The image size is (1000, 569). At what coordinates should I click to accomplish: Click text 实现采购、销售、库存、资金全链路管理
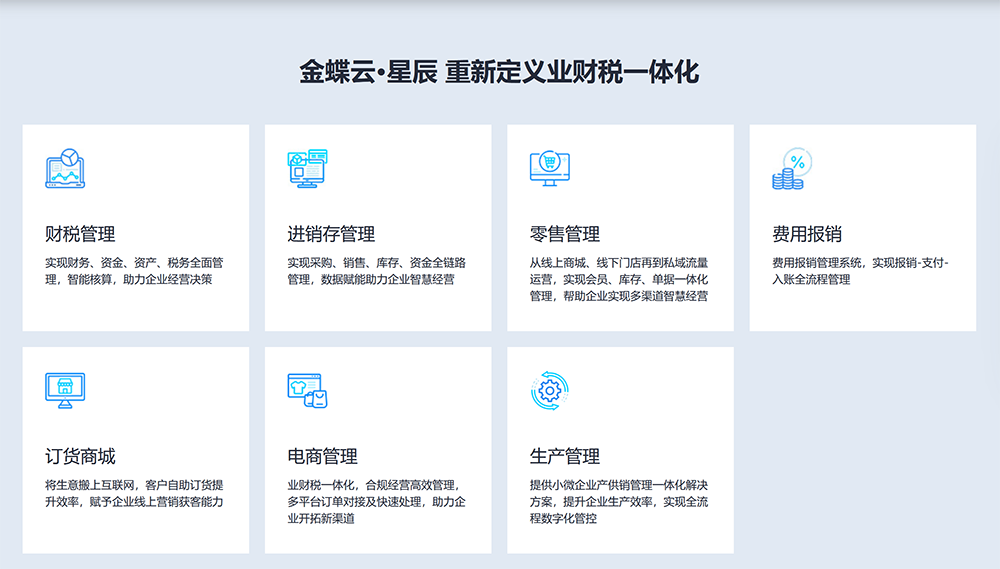376,271
